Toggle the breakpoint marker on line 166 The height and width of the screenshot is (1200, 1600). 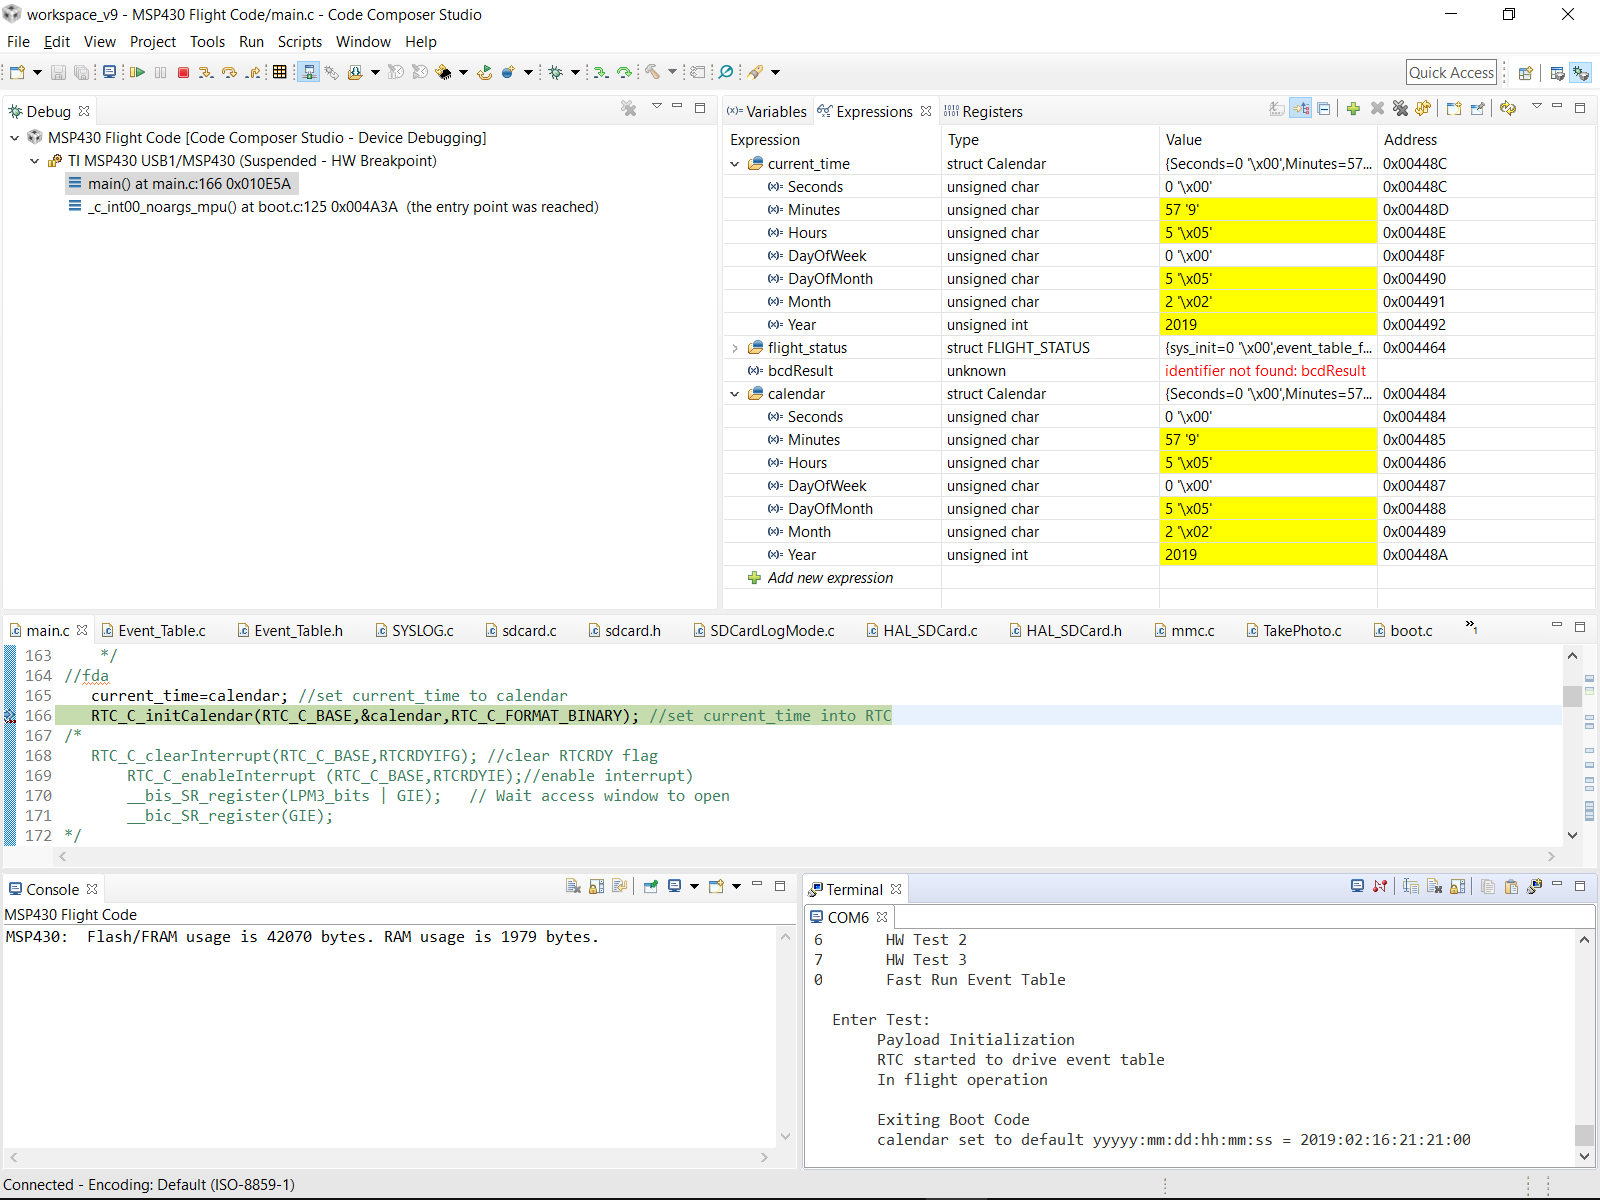(10, 716)
